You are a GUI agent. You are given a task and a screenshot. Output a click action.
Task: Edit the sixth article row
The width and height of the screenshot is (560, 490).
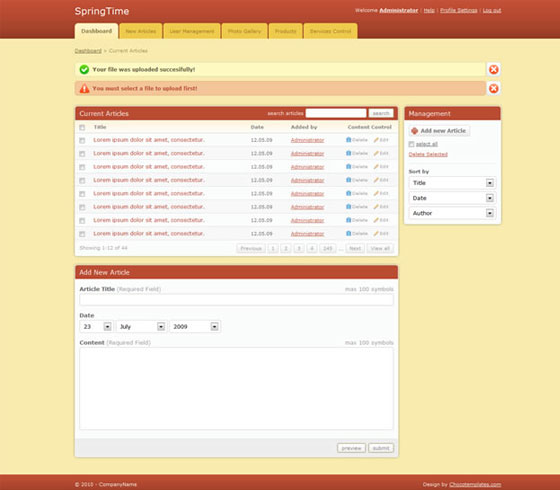(x=381, y=207)
